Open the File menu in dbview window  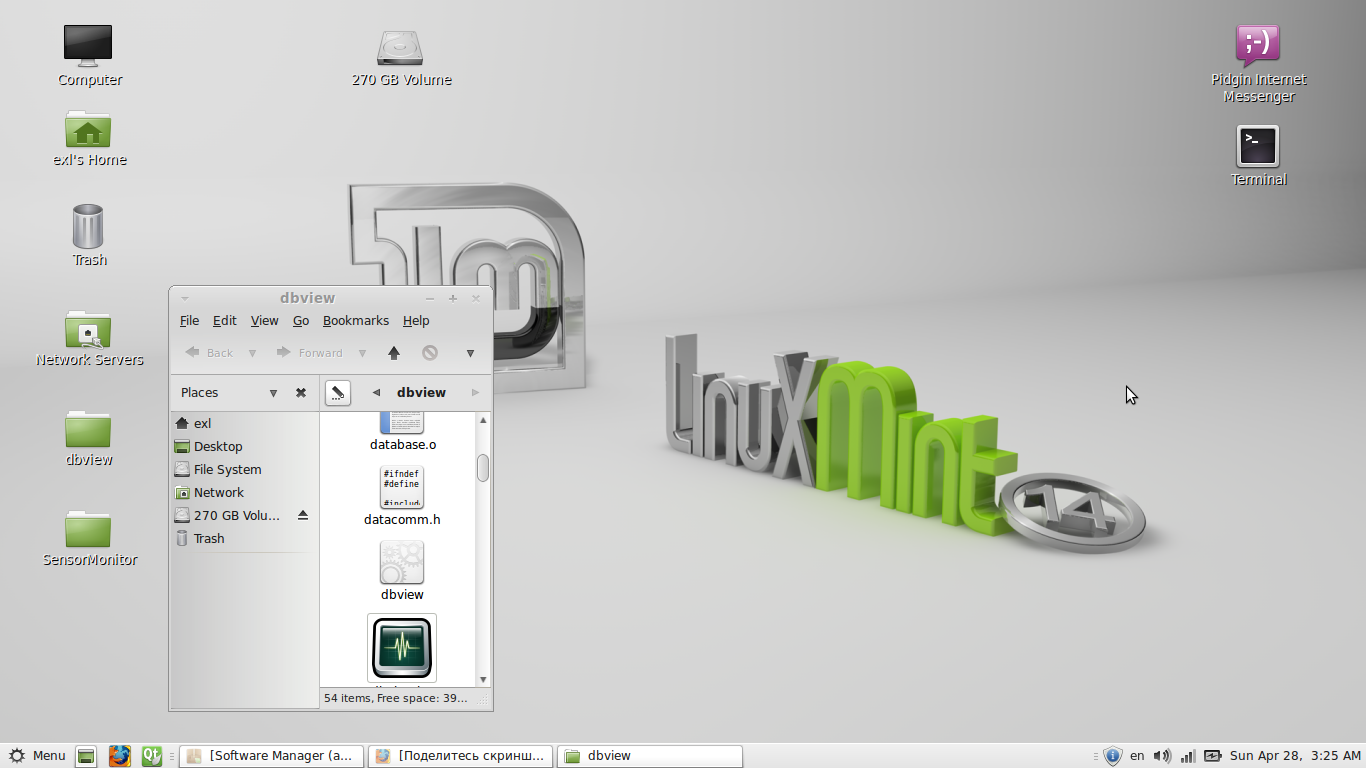point(189,320)
